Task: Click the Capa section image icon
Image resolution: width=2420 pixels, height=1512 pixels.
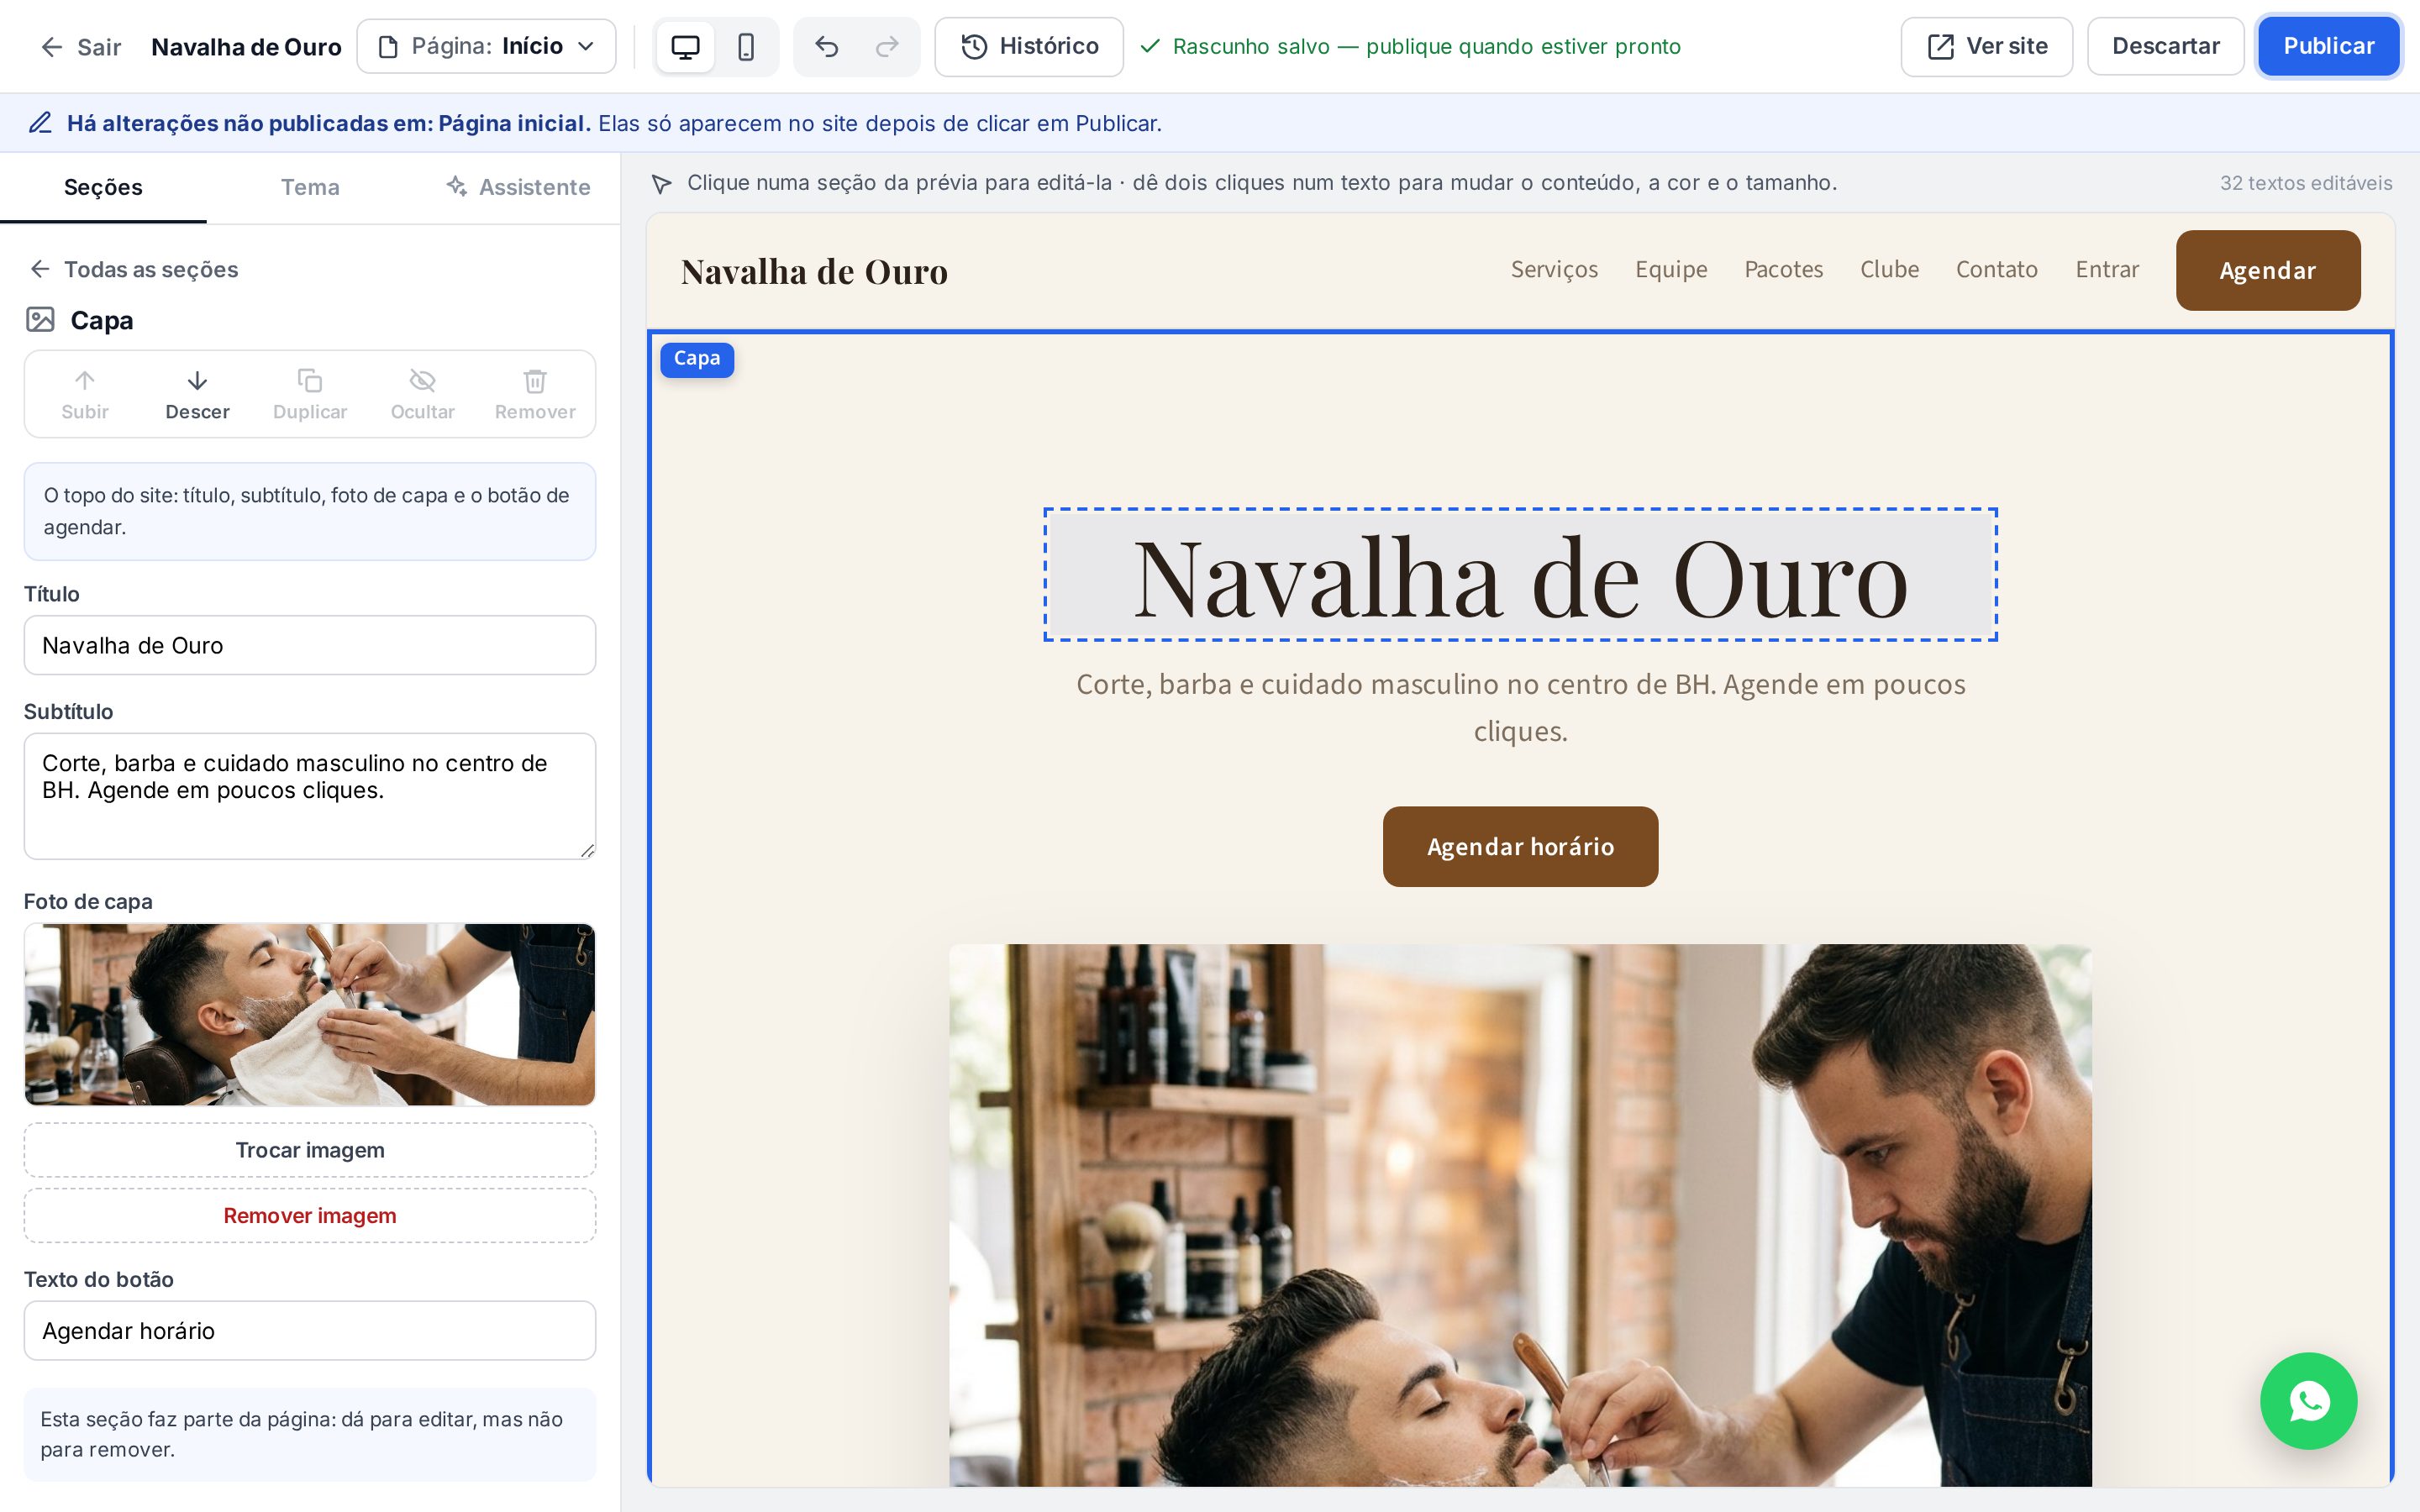Action: [40, 320]
